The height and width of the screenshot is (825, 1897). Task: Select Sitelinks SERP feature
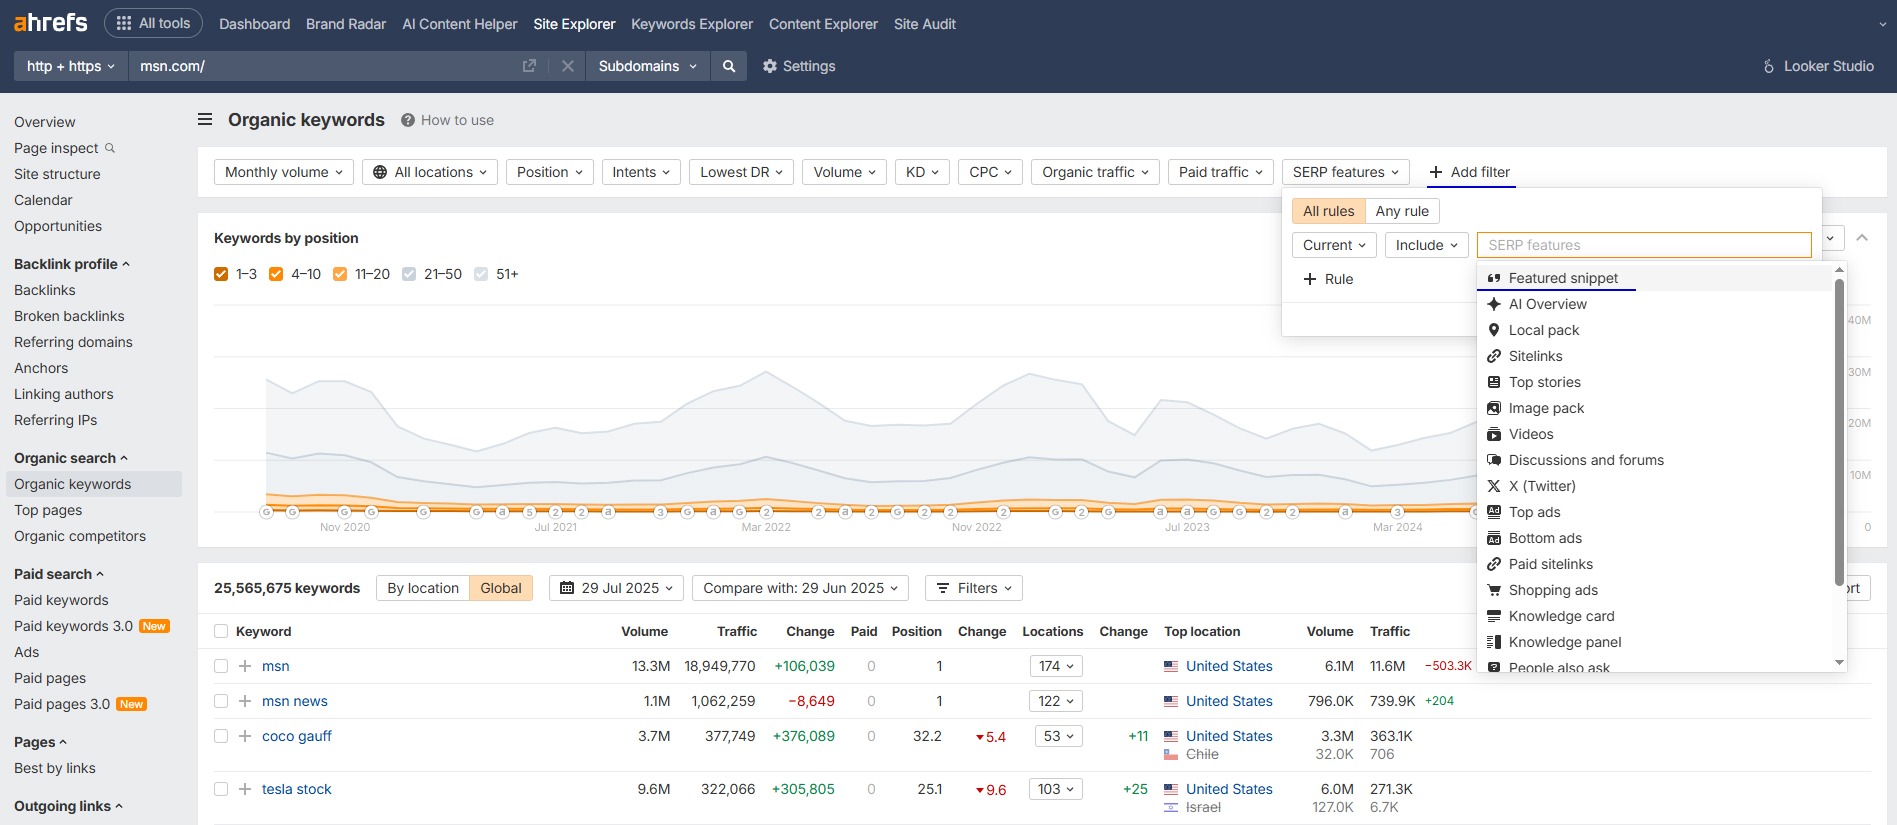point(1656,356)
